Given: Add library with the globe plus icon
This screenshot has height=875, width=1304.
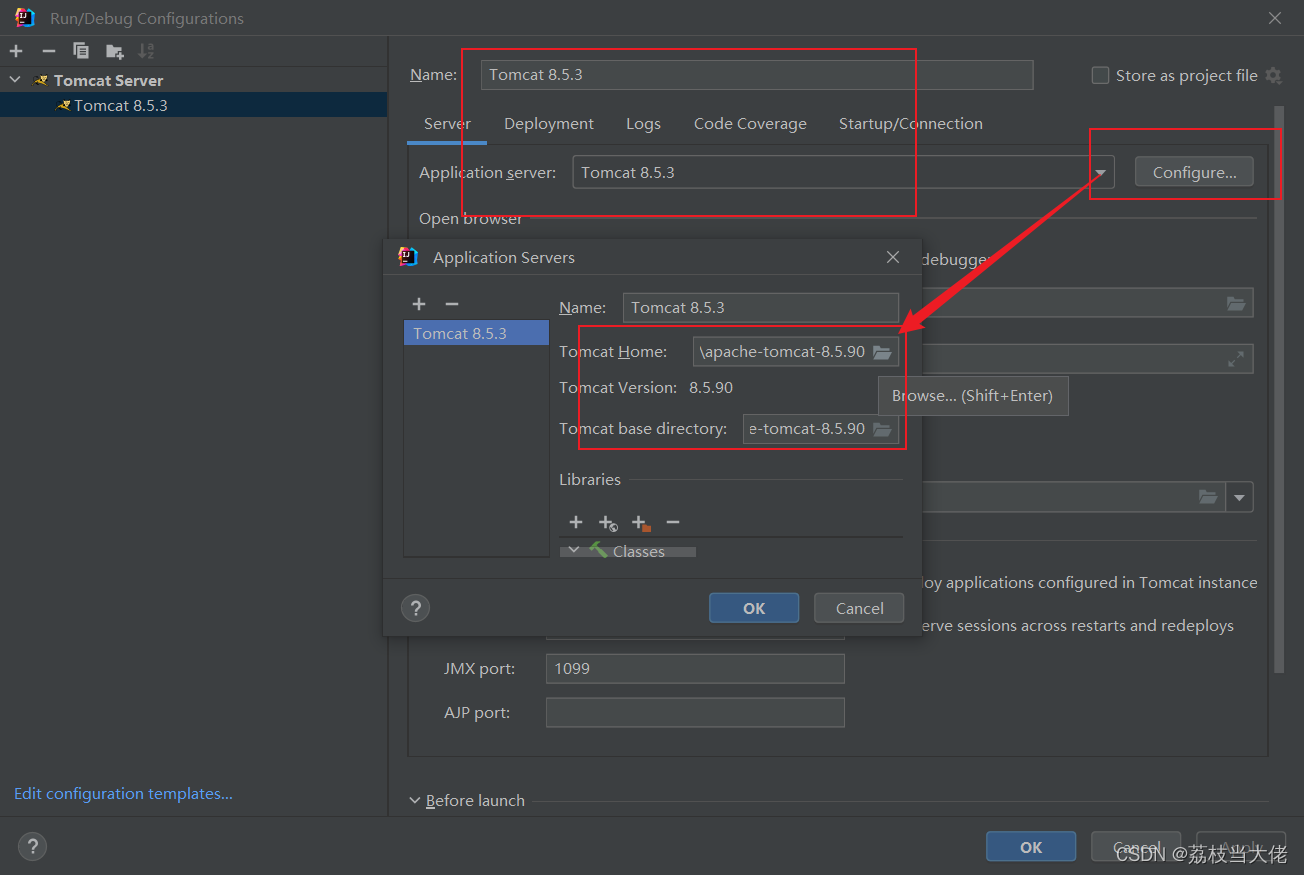Looking at the screenshot, I should tap(608, 522).
